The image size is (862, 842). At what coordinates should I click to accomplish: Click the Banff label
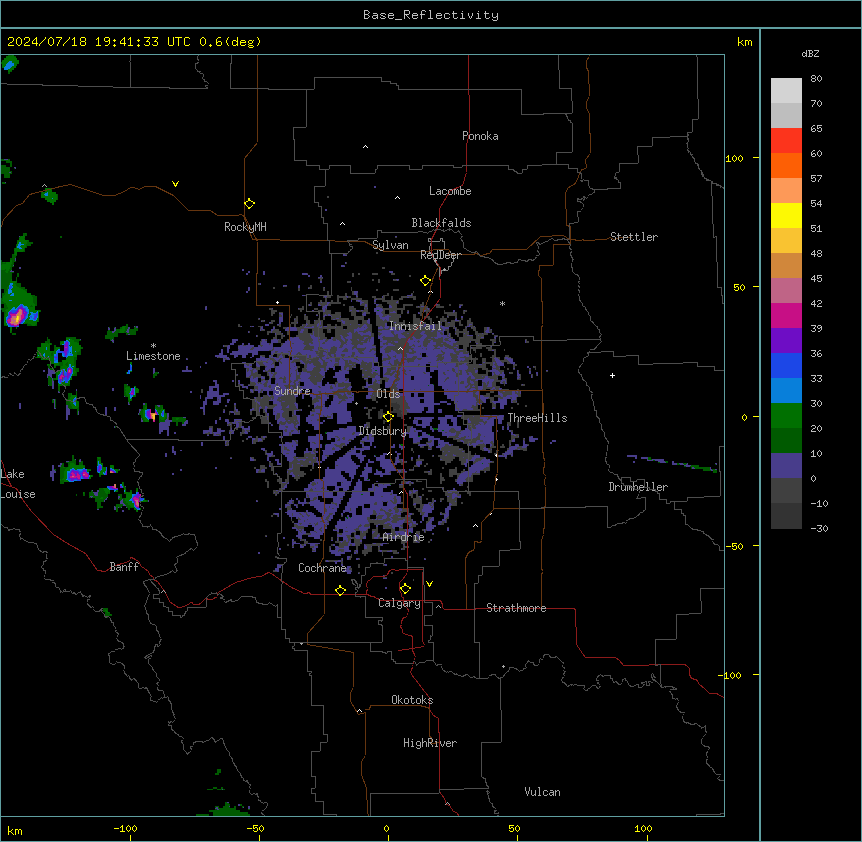124,567
